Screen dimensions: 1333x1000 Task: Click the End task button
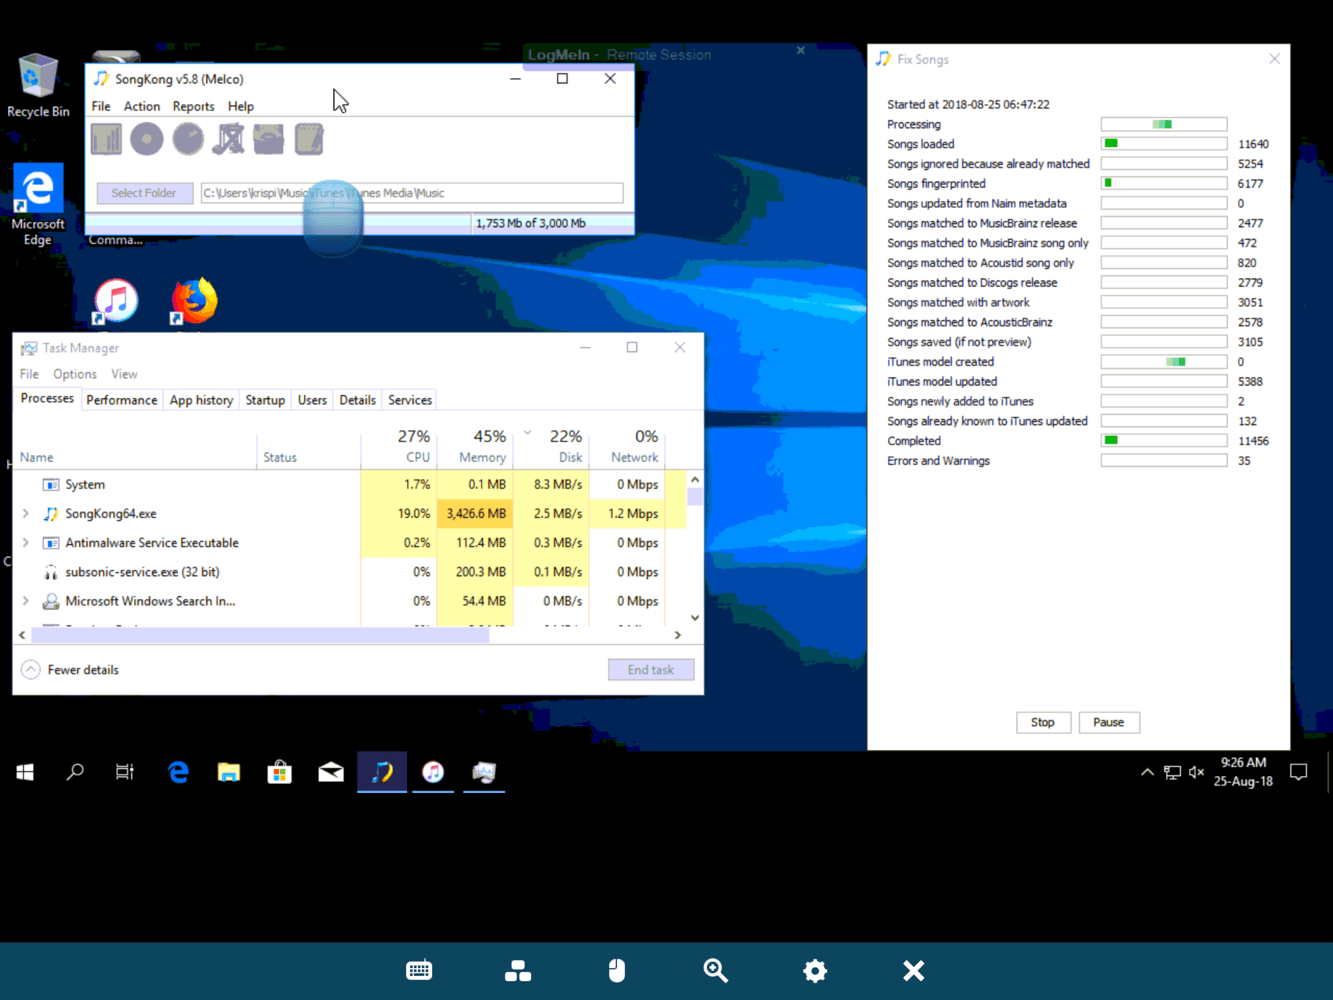pos(651,670)
